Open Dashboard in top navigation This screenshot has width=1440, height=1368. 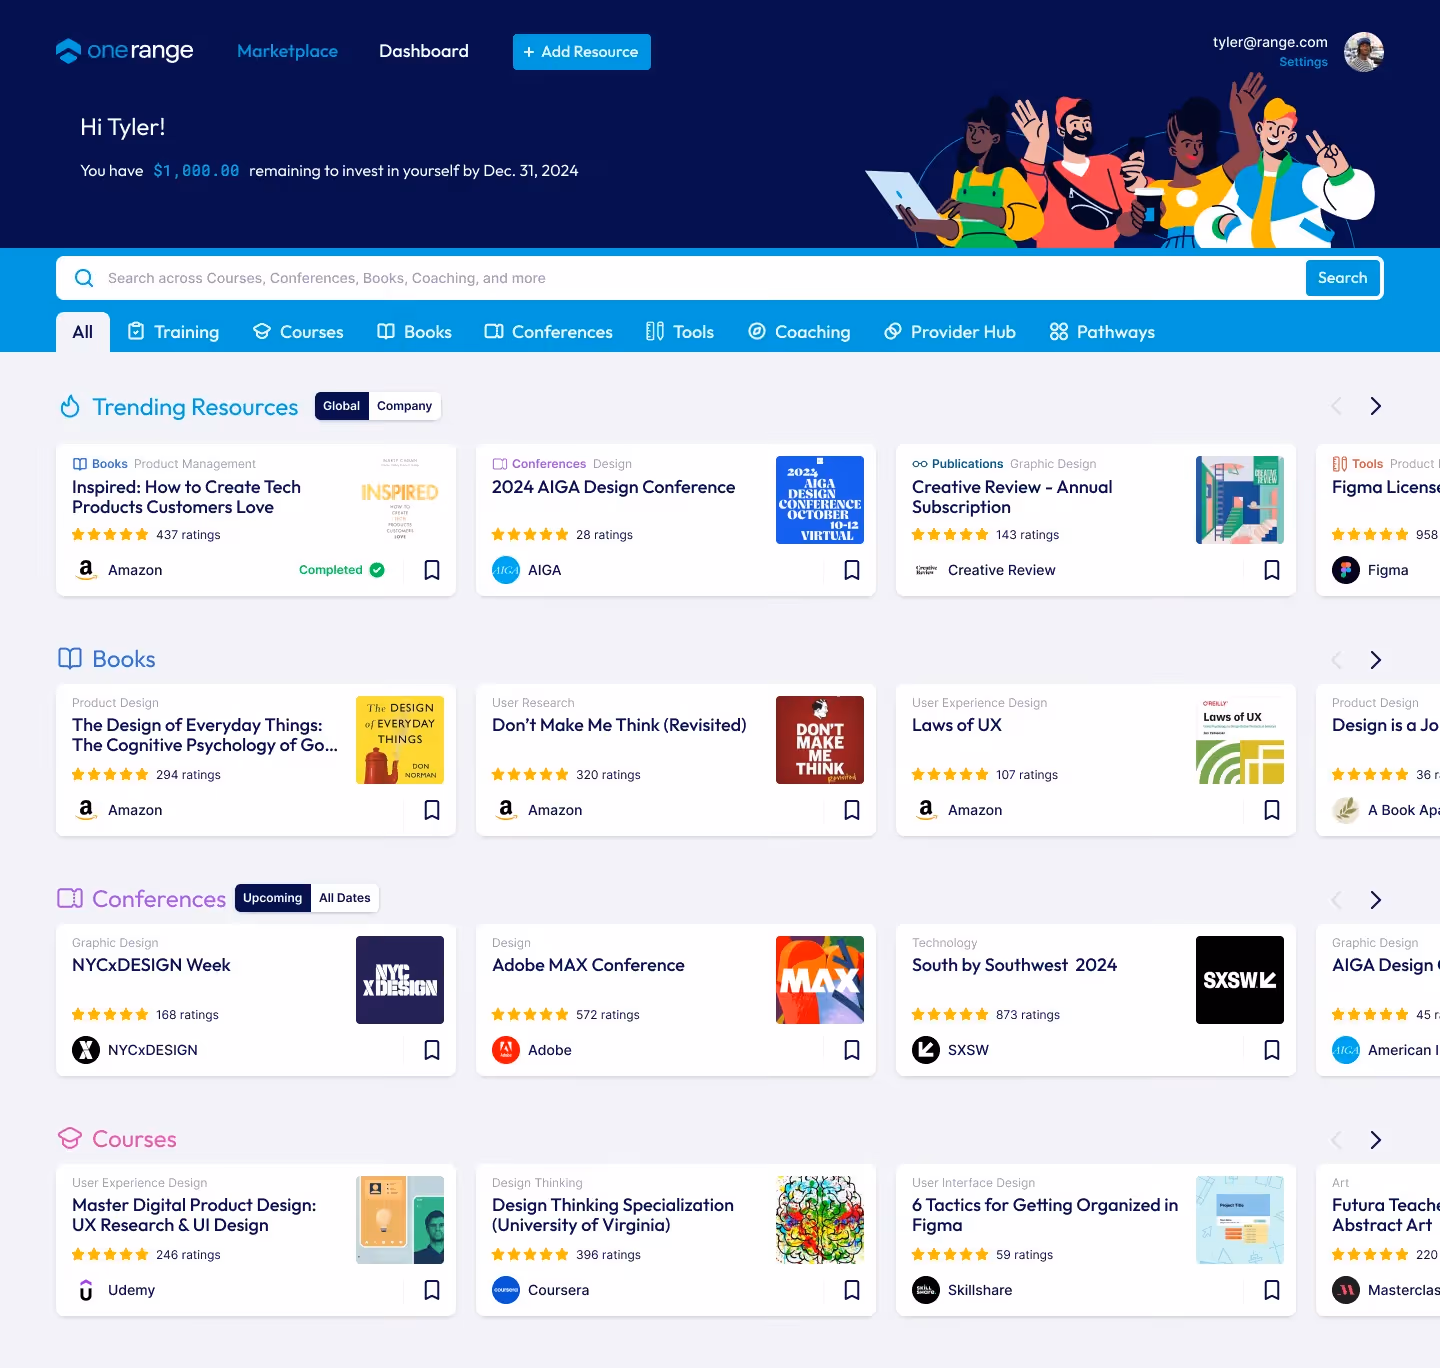[x=424, y=51]
